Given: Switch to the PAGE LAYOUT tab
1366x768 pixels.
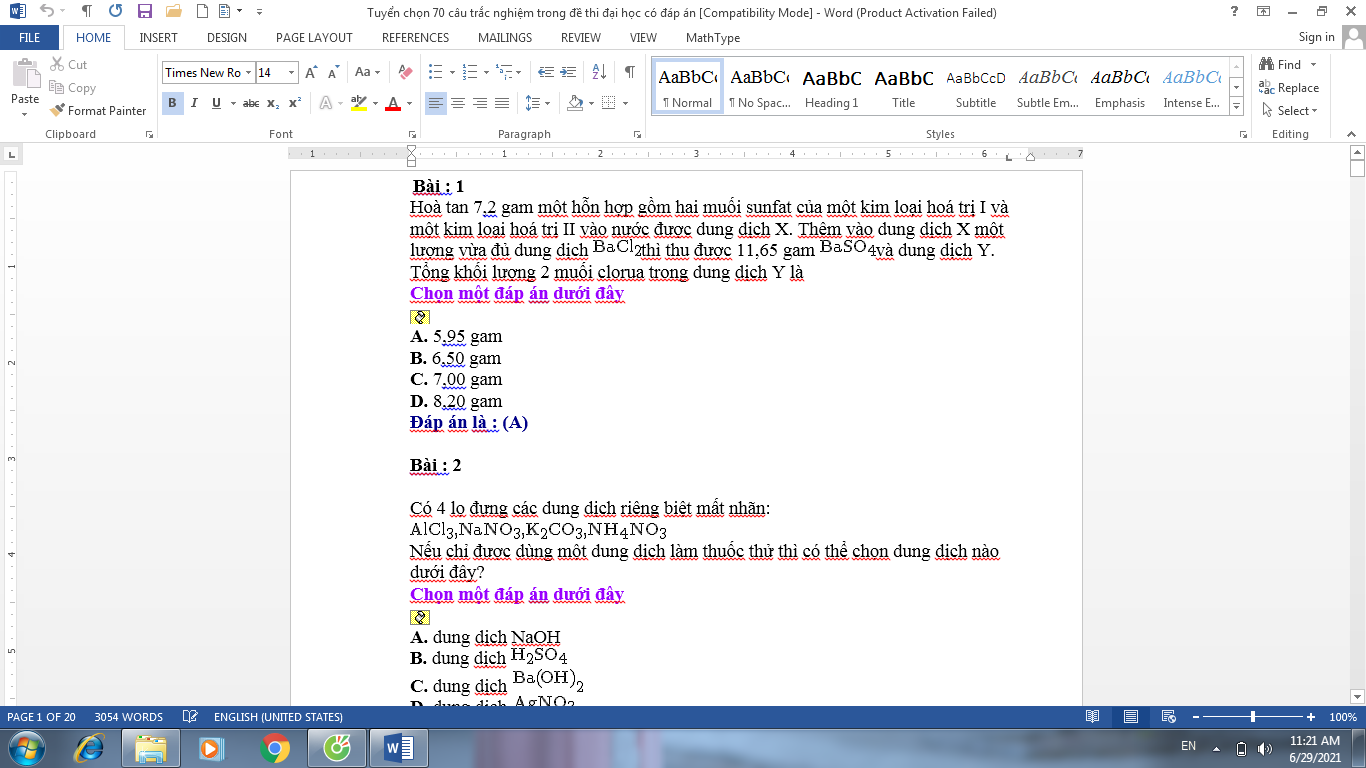Looking at the screenshot, I should coord(314,37).
